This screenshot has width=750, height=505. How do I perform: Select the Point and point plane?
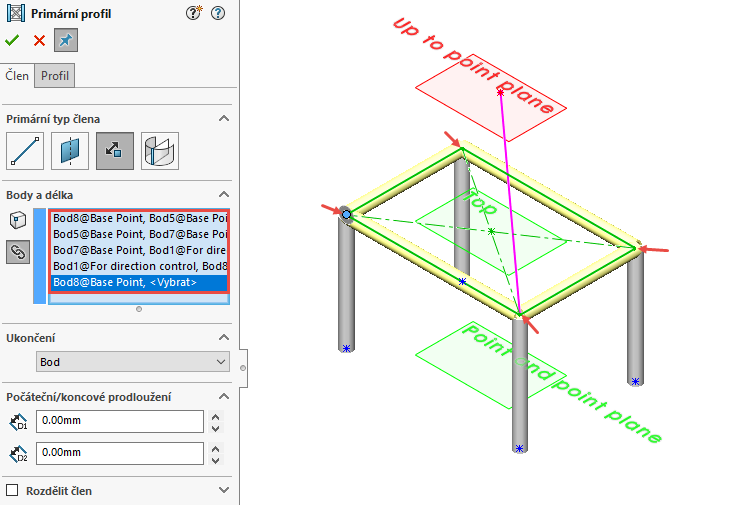coord(490,365)
